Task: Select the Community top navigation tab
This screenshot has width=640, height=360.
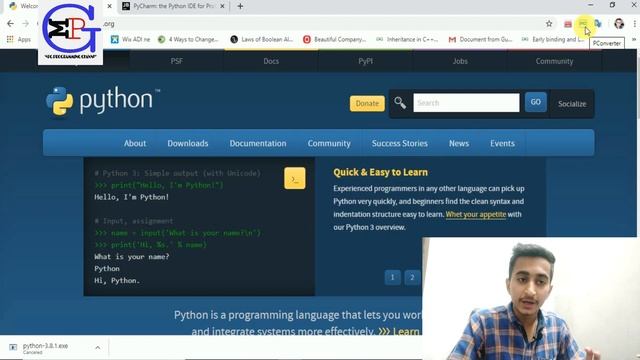Action: coord(554,61)
